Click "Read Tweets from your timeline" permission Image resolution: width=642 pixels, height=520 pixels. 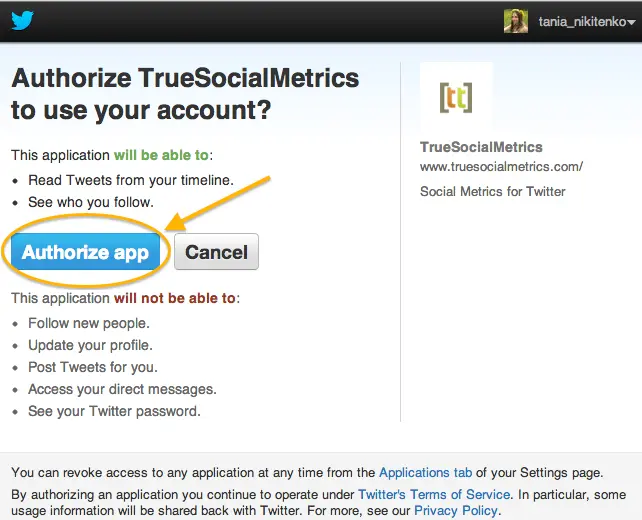pos(130,180)
